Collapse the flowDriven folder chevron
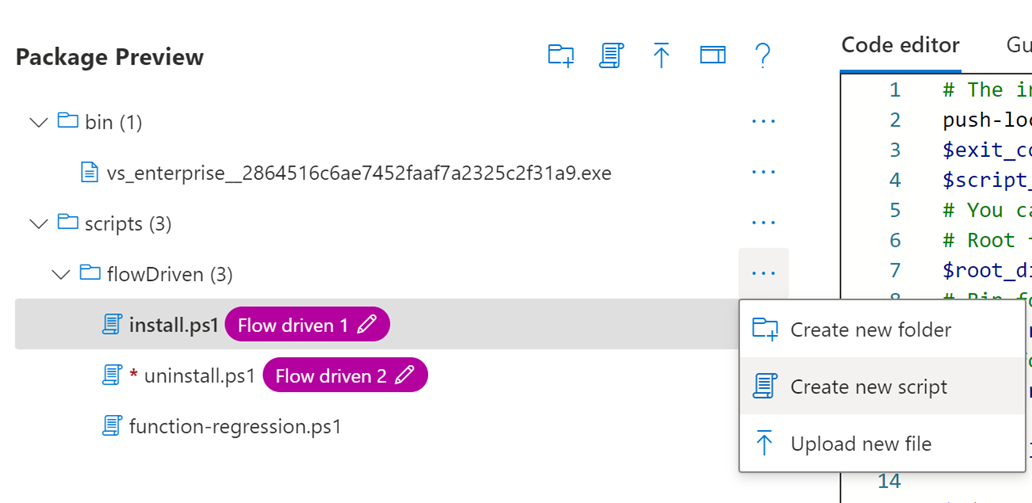 [61, 274]
